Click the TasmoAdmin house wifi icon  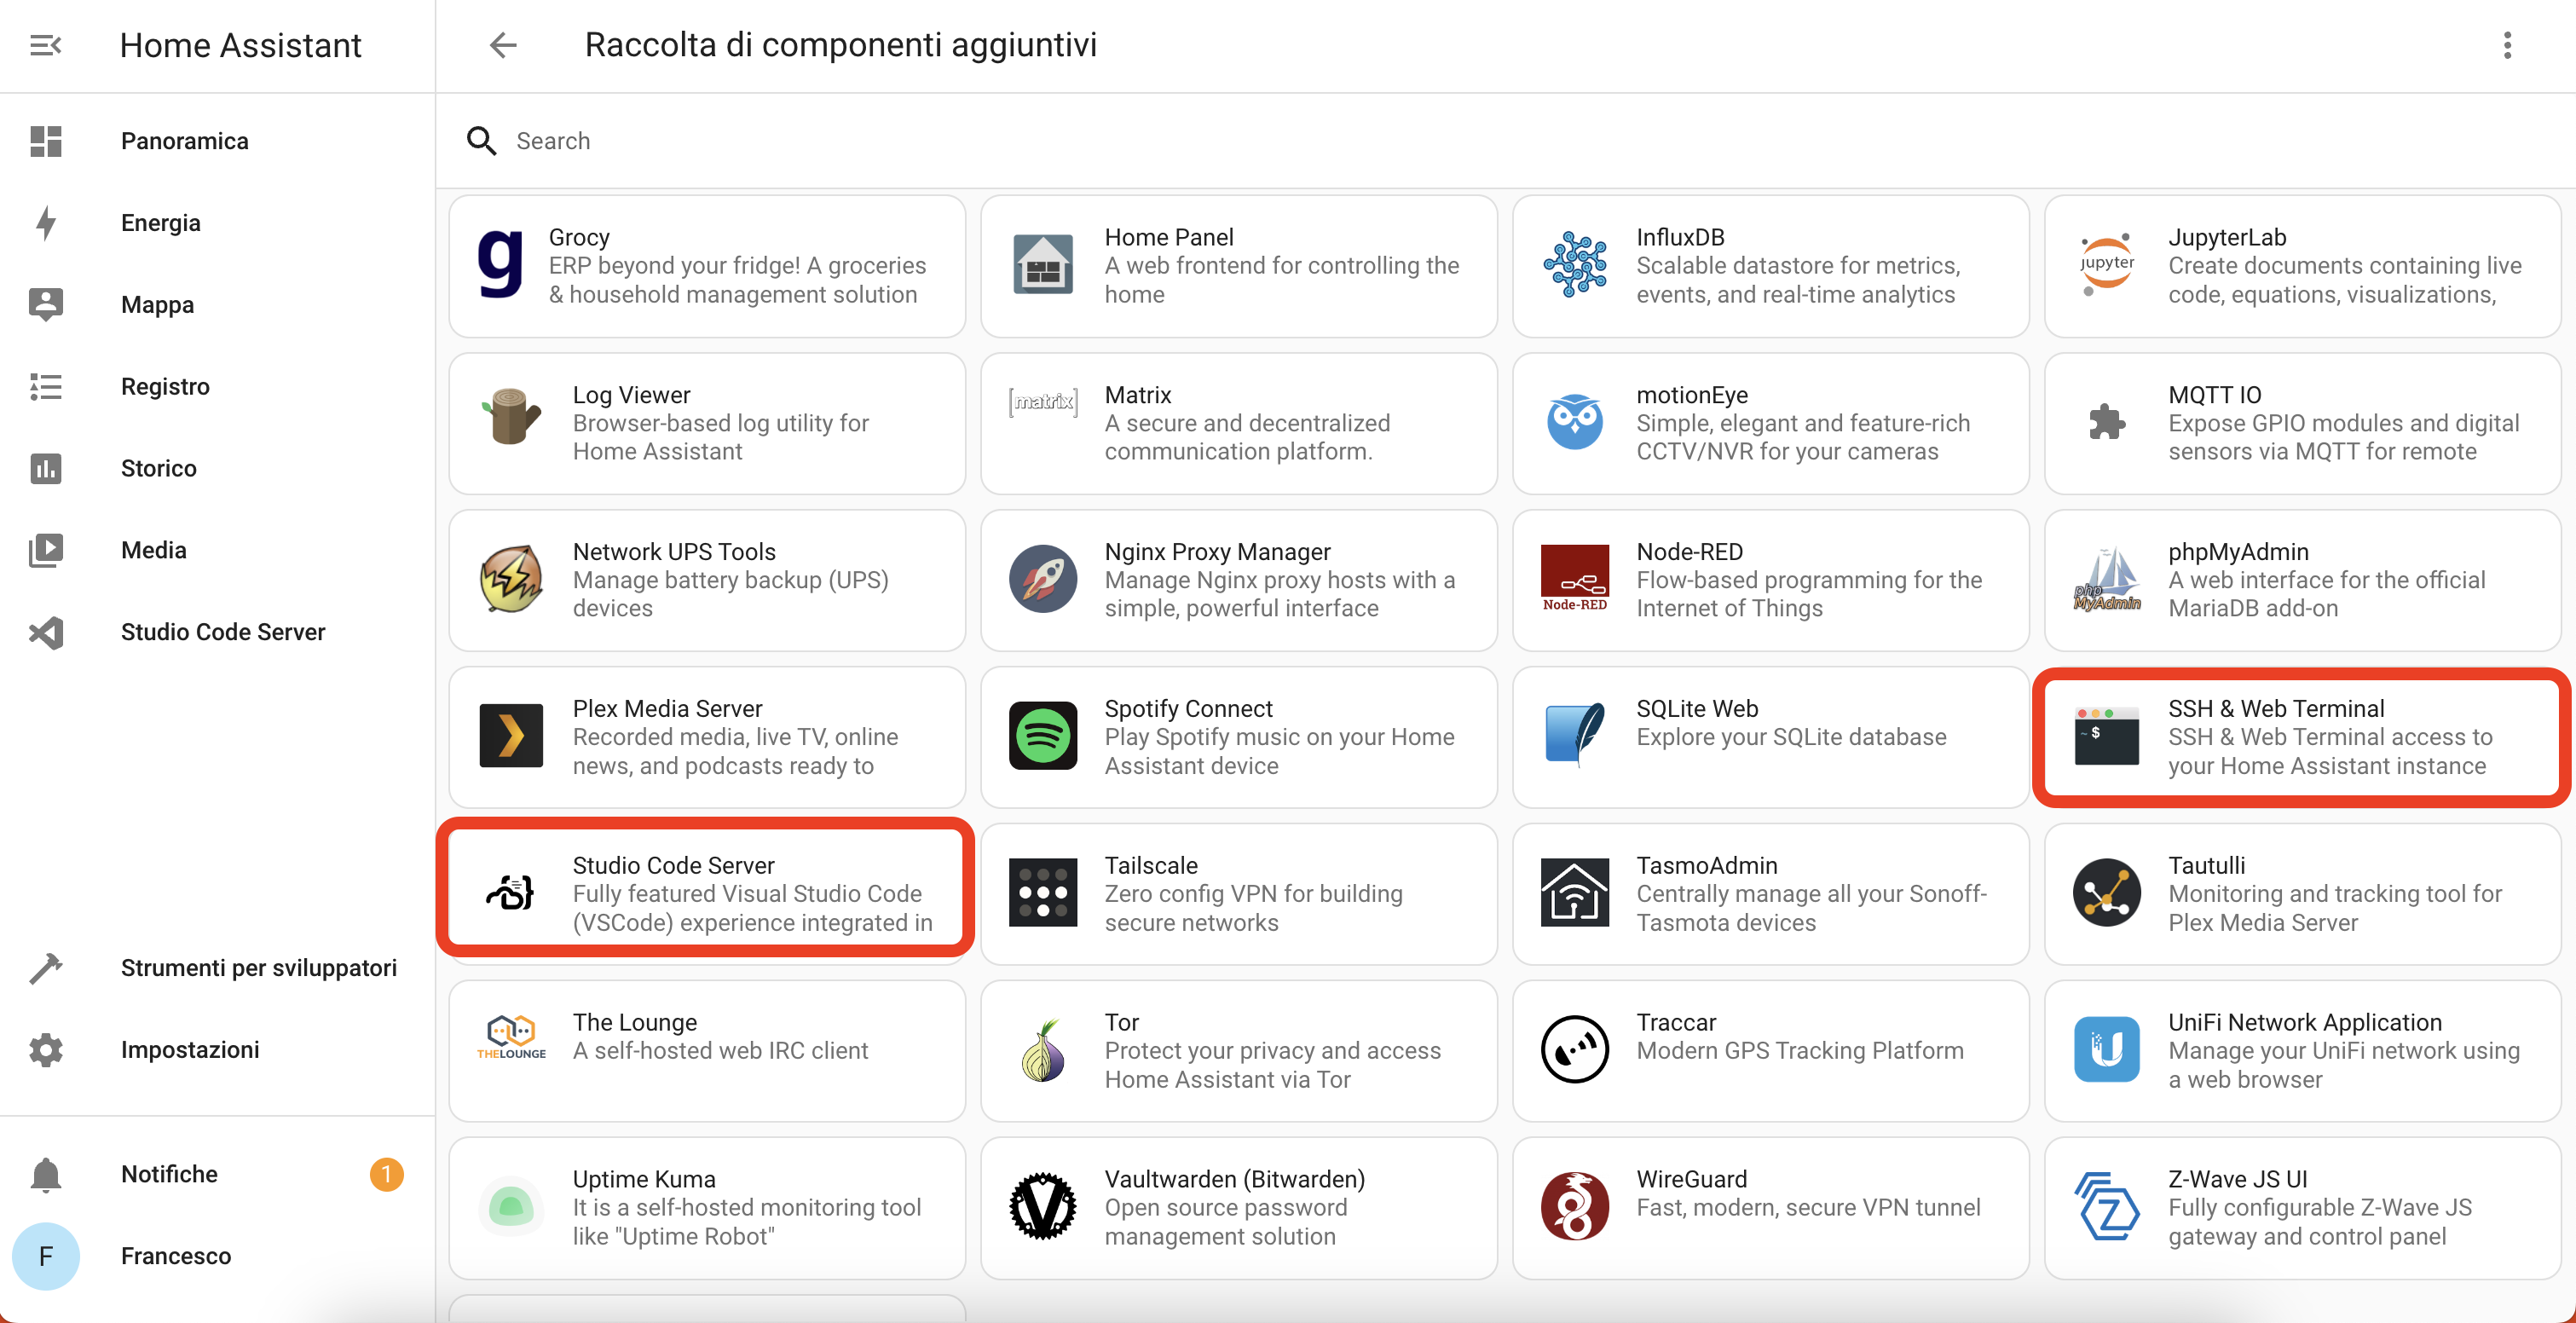[x=1575, y=893]
